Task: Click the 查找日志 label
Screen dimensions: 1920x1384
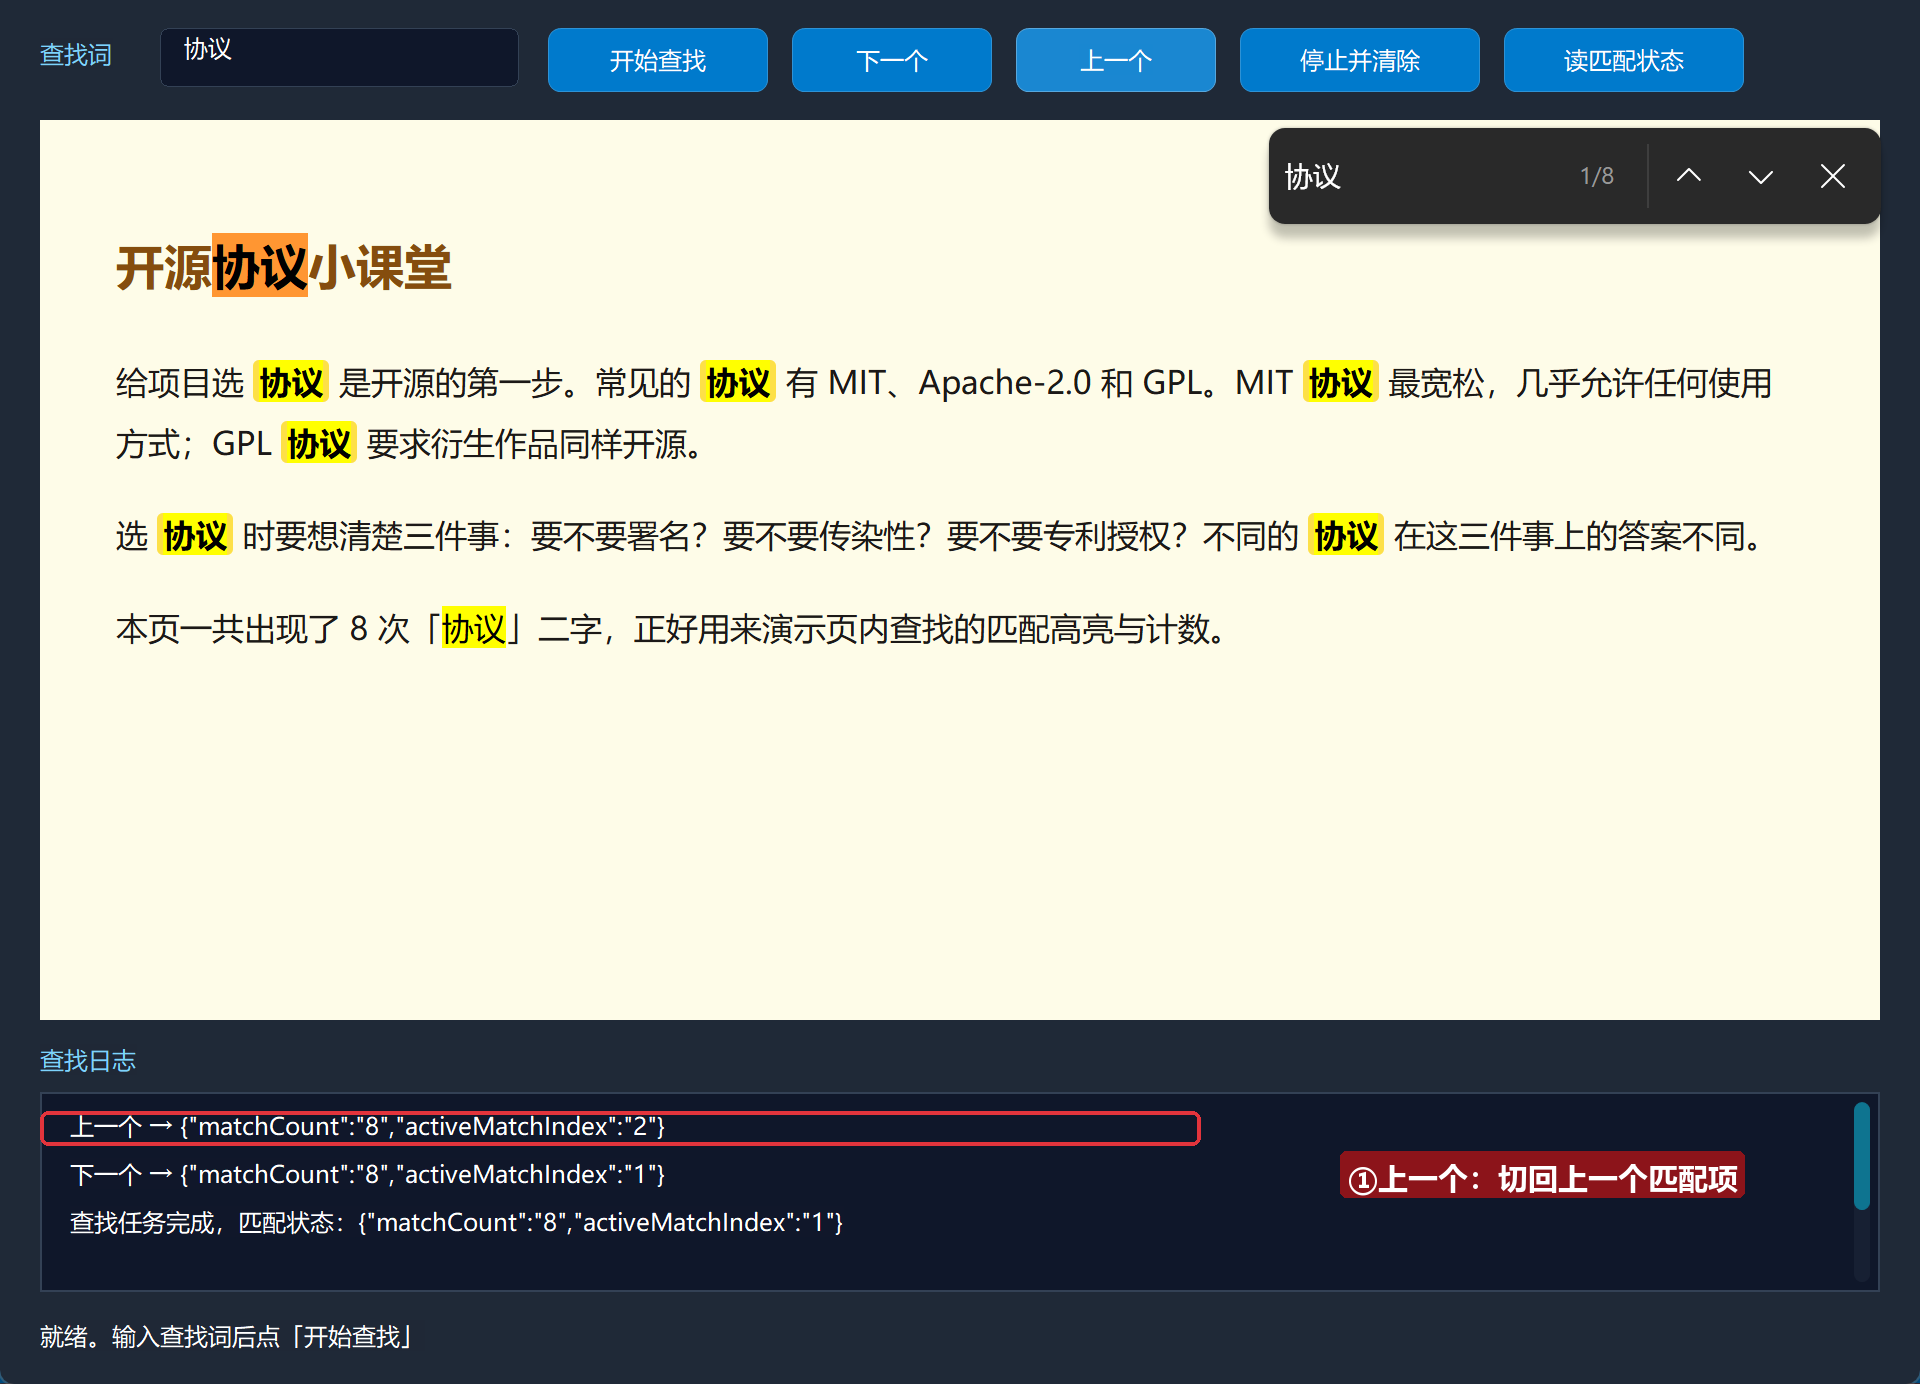Action: click(x=88, y=1060)
